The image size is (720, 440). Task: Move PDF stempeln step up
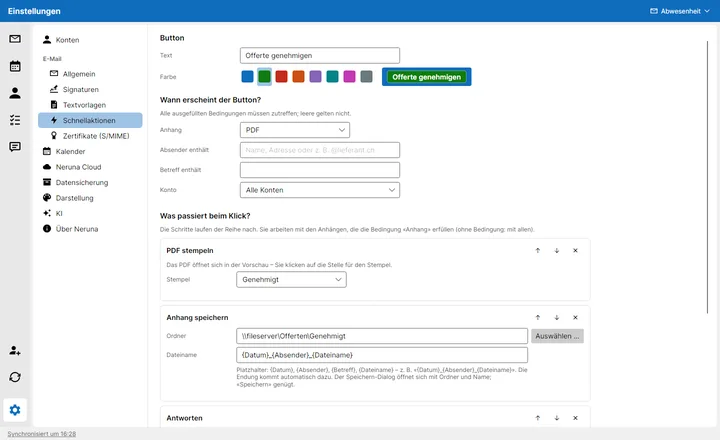538,250
